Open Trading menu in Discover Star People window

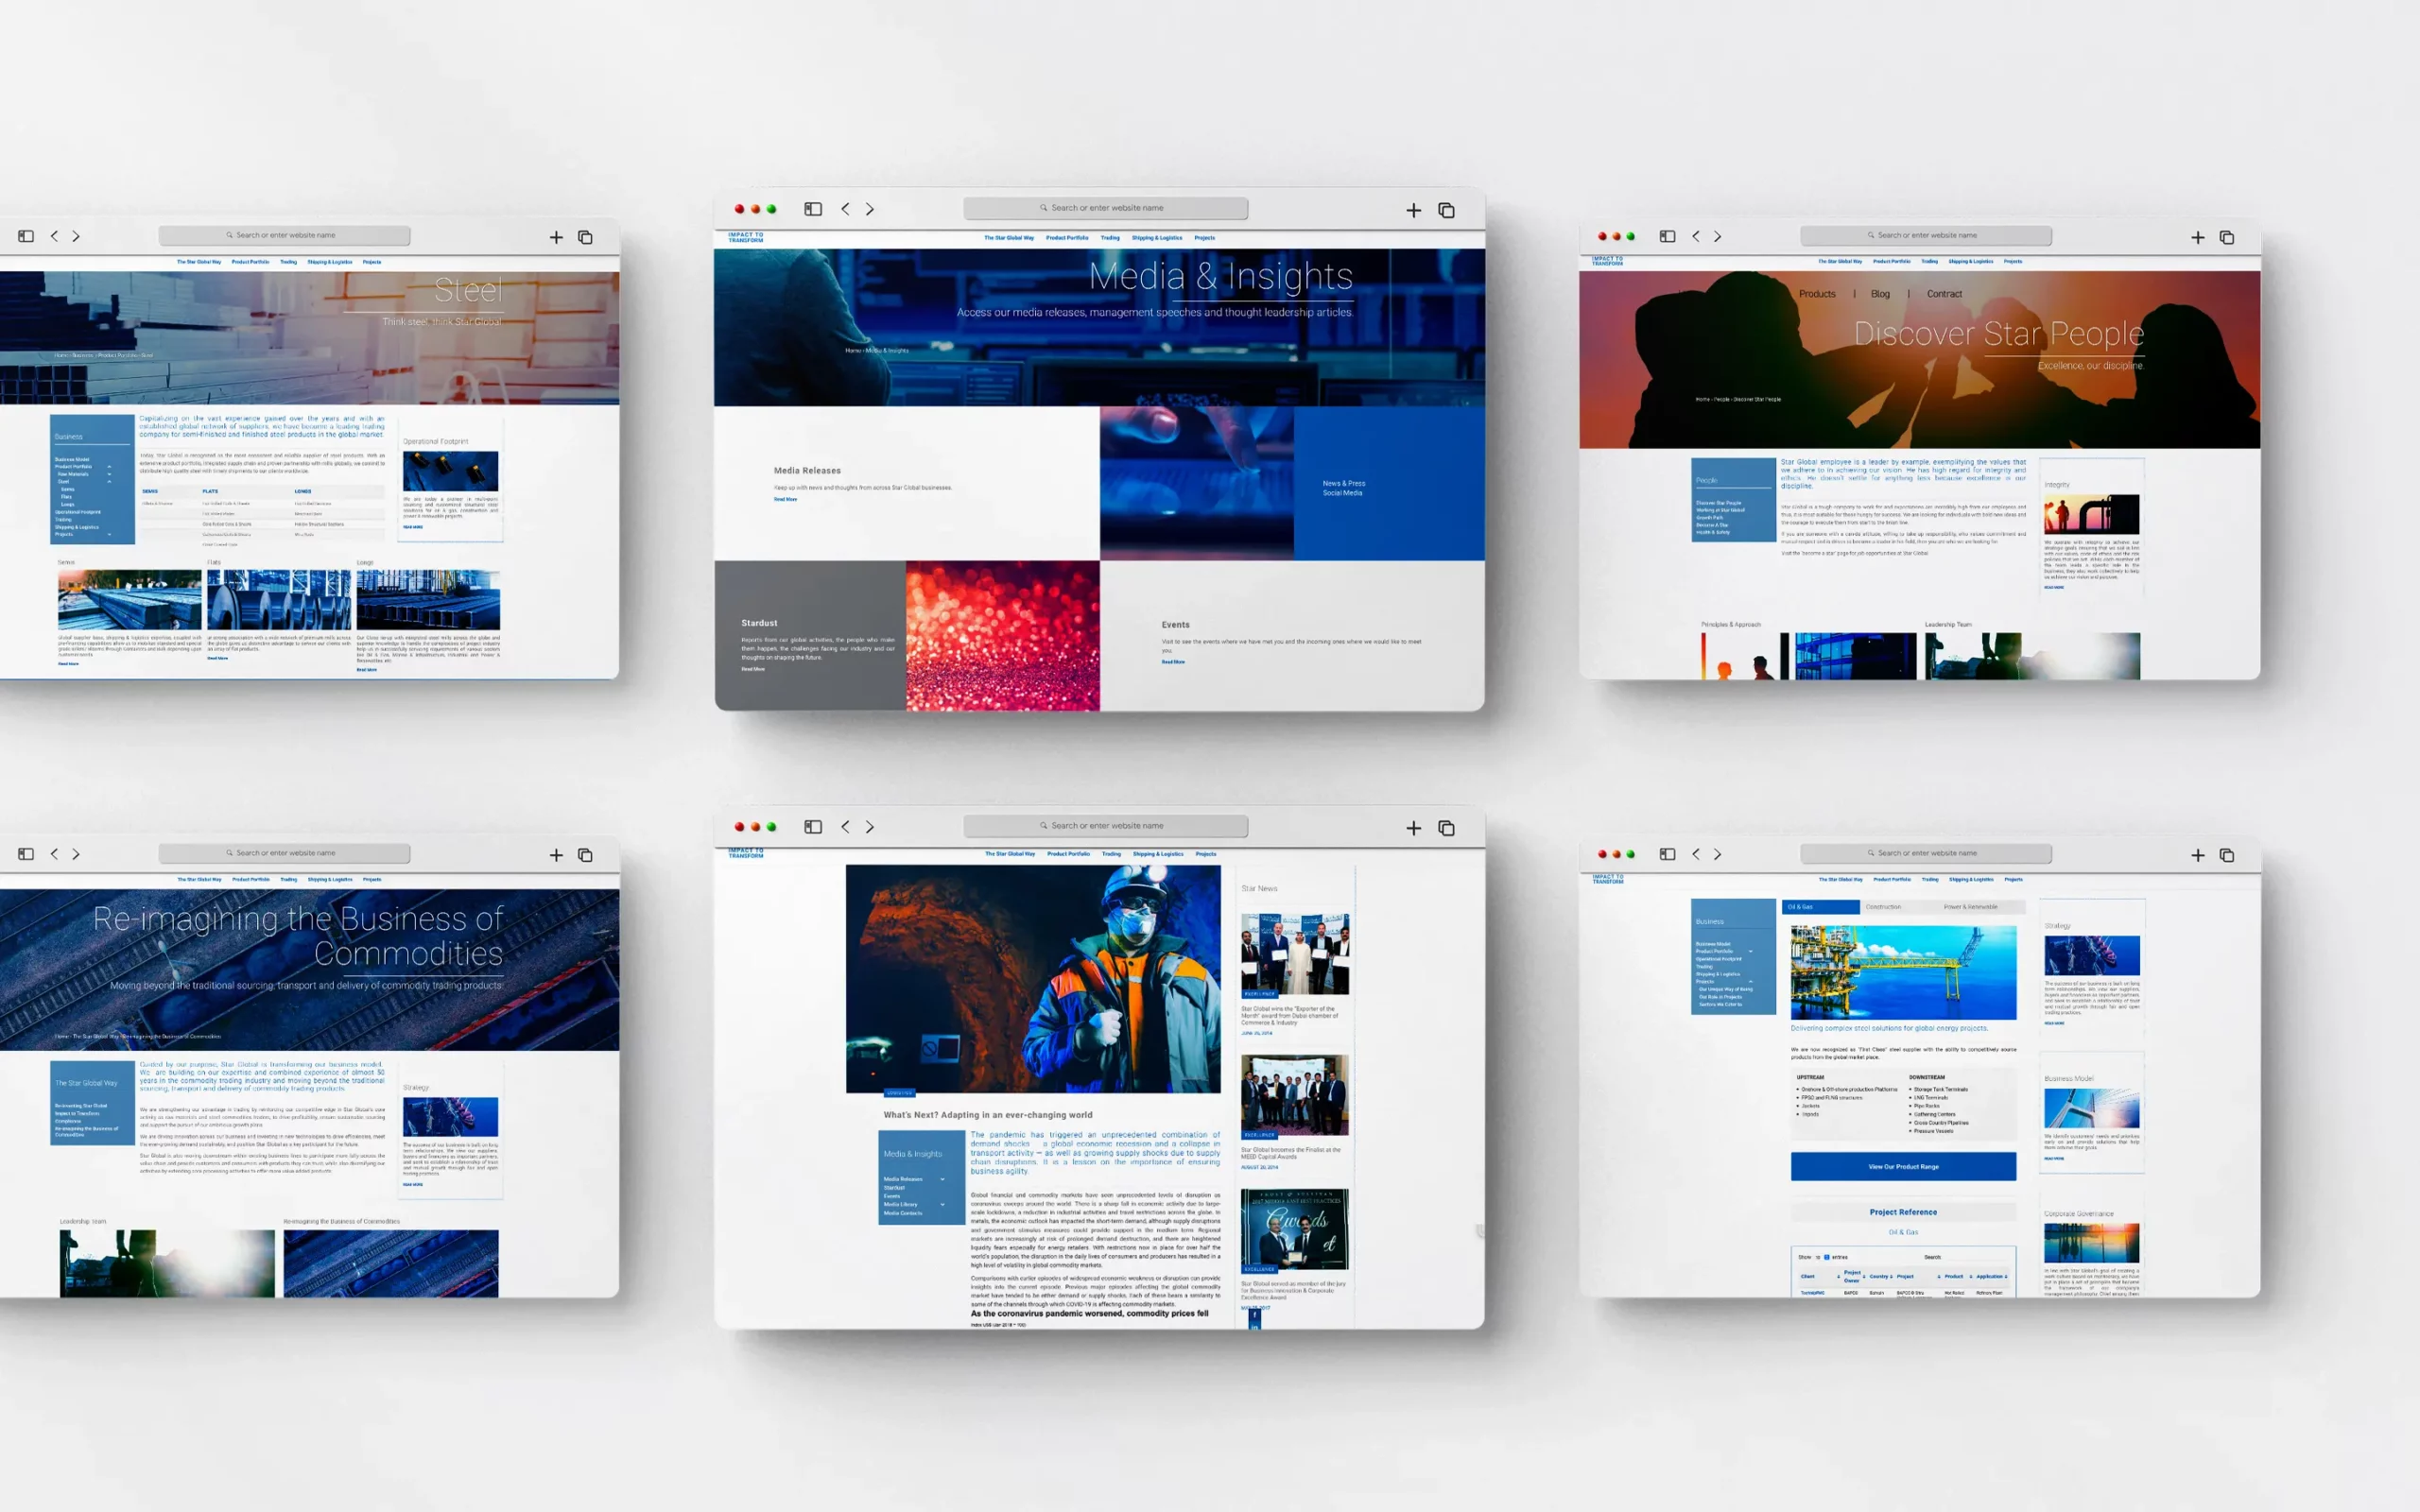1929,261
